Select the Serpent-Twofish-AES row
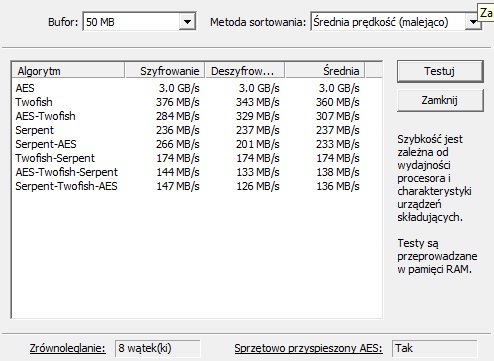The image size is (494, 361). (188, 186)
